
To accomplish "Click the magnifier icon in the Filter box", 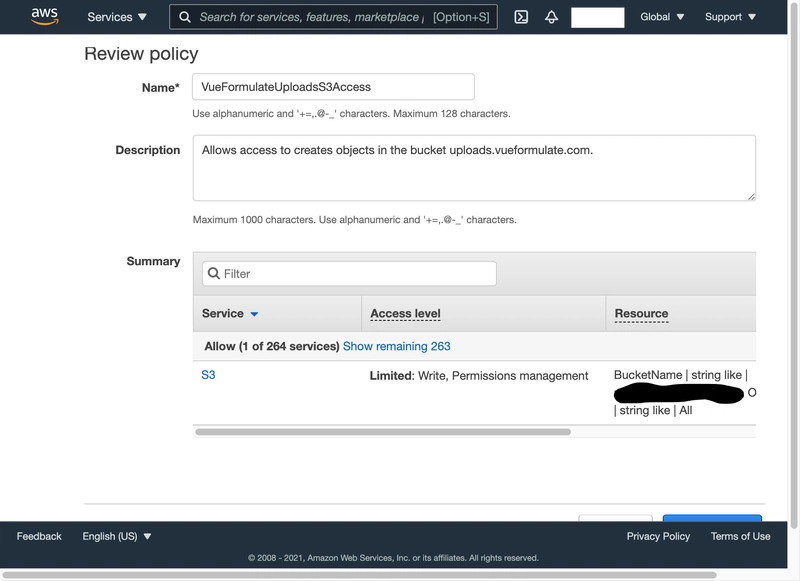I will [x=214, y=273].
